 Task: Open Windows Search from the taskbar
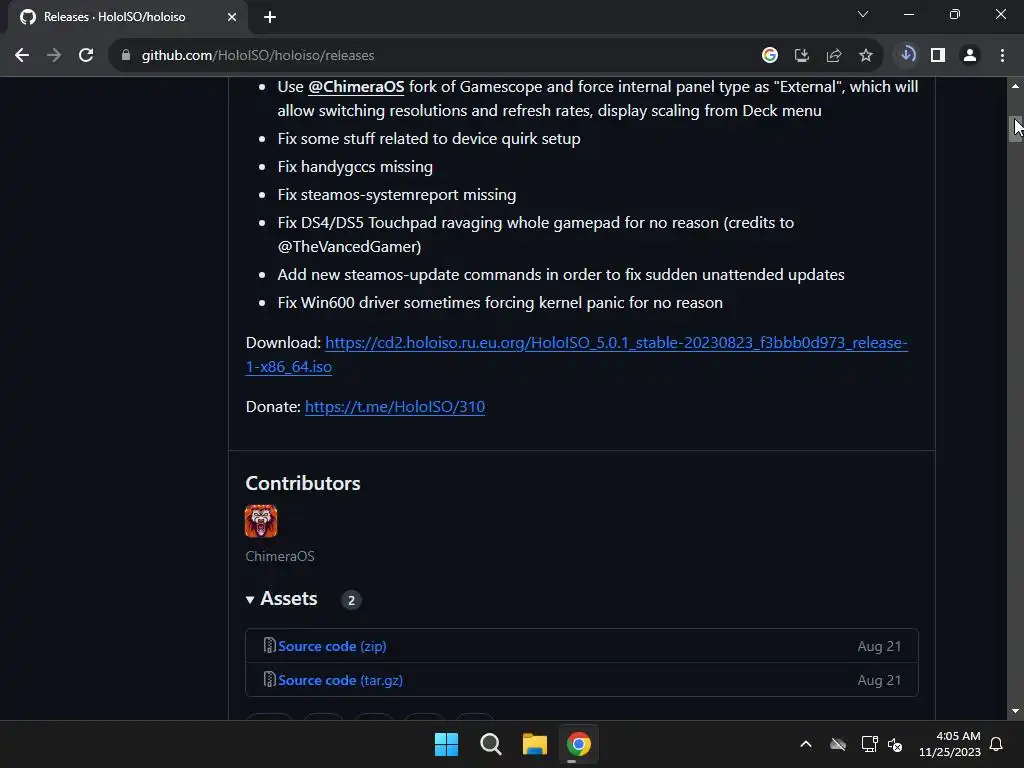coord(490,744)
